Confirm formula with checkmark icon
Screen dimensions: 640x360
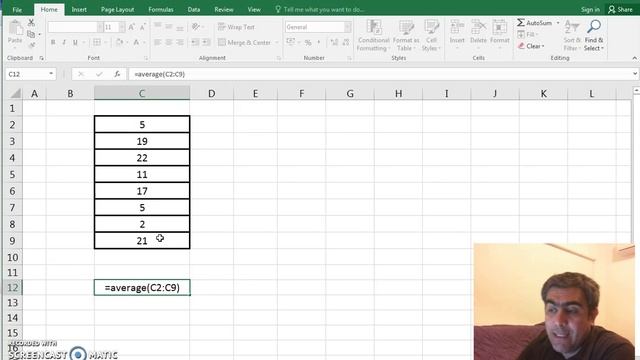point(99,74)
